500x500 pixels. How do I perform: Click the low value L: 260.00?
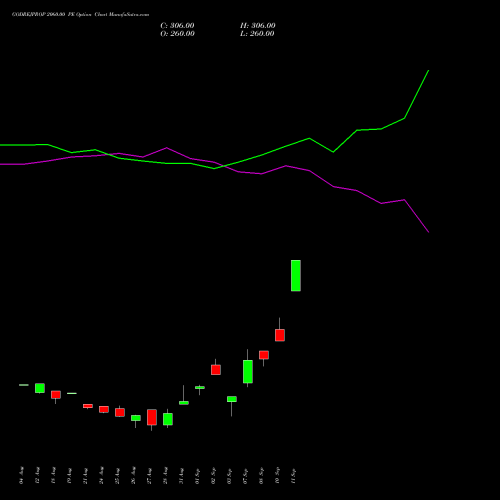click(x=257, y=34)
